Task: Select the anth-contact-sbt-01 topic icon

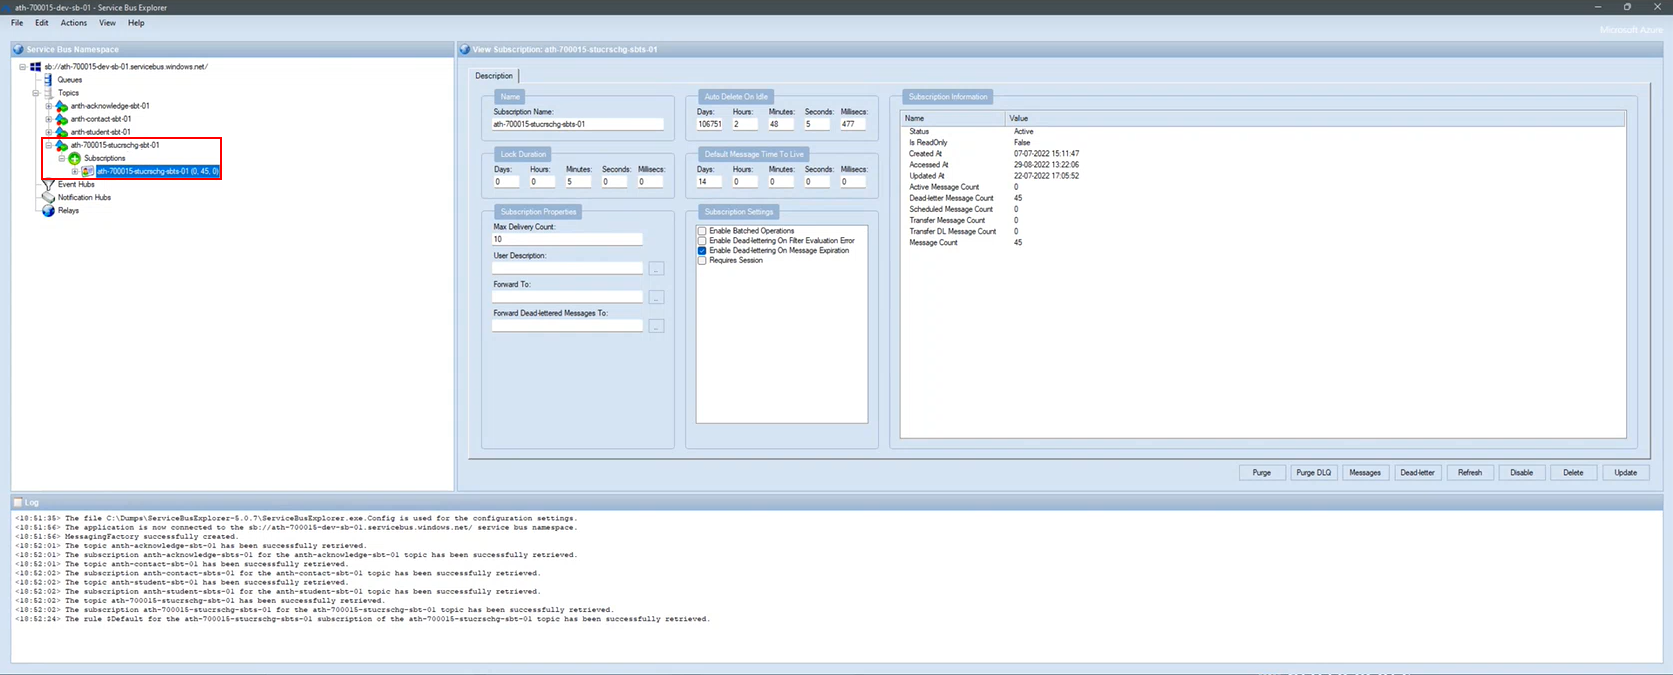Action: pyautogui.click(x=62, y=119)
